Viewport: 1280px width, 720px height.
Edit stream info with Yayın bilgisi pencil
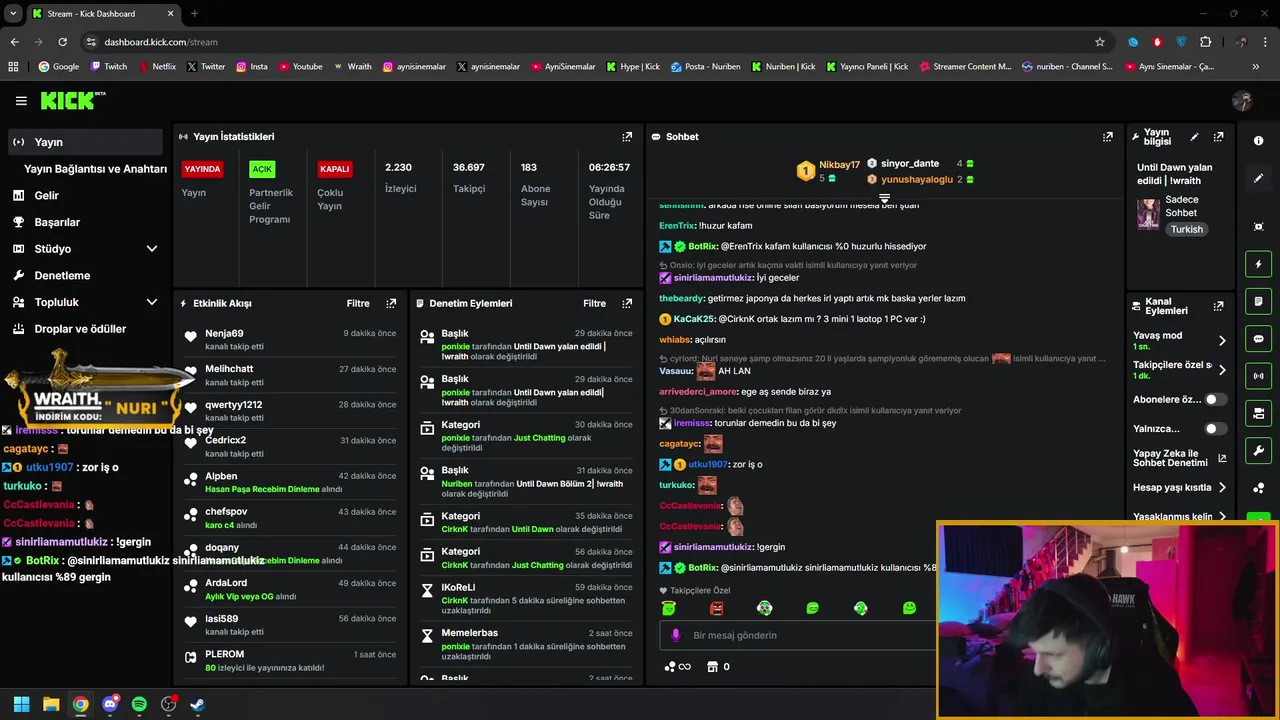(1194, 137)
